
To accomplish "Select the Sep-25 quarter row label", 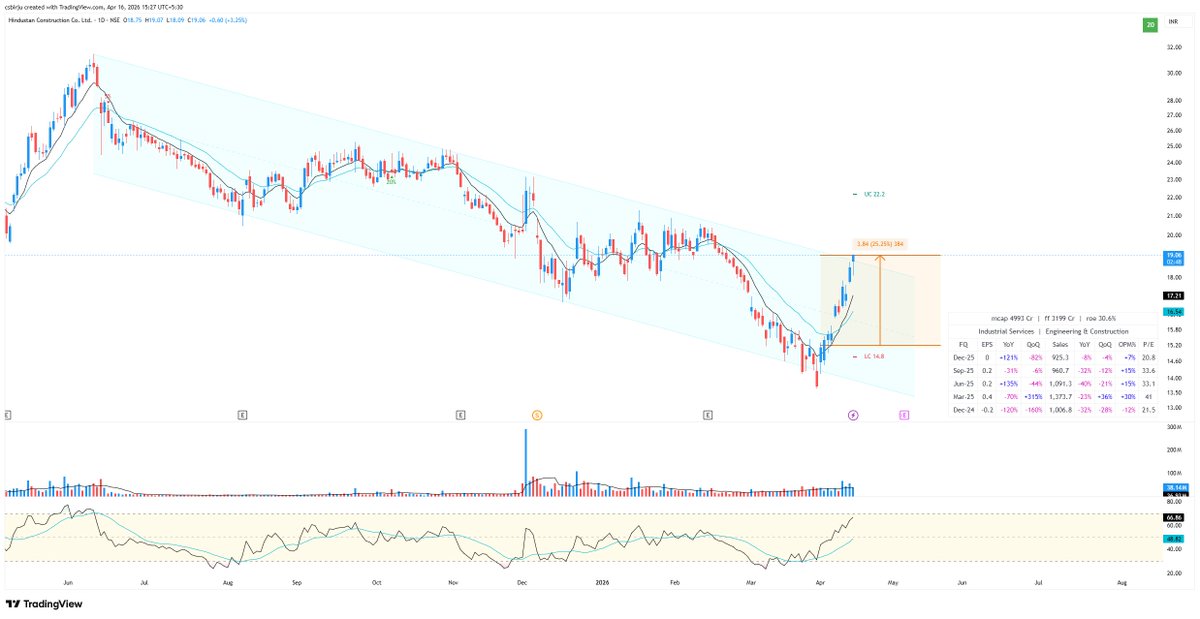I will [x=964, y=369].
